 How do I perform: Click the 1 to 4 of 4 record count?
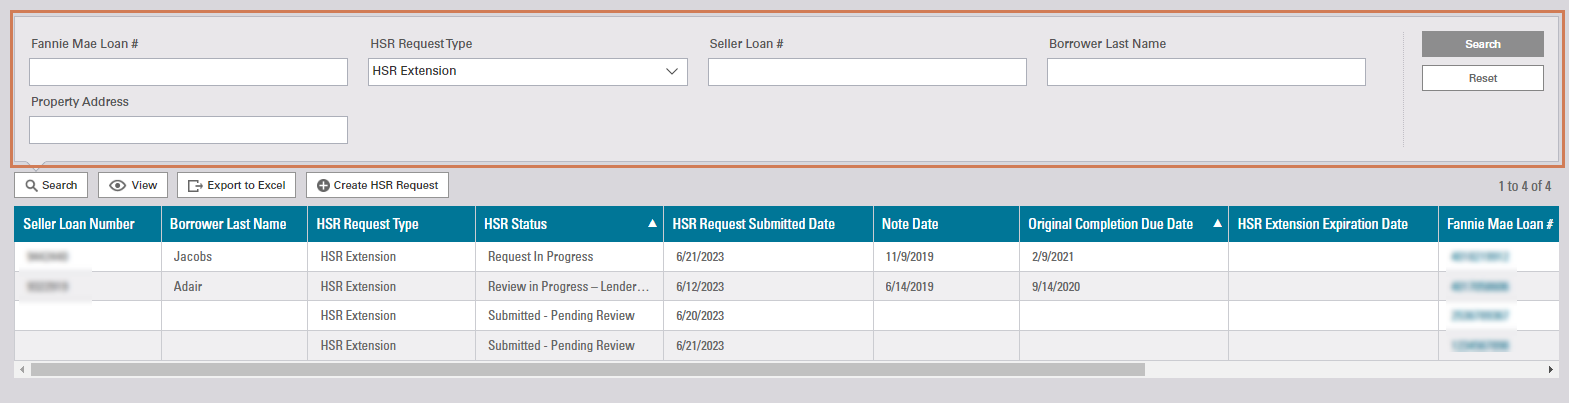pyautogui.click(x=1524, y=186)
